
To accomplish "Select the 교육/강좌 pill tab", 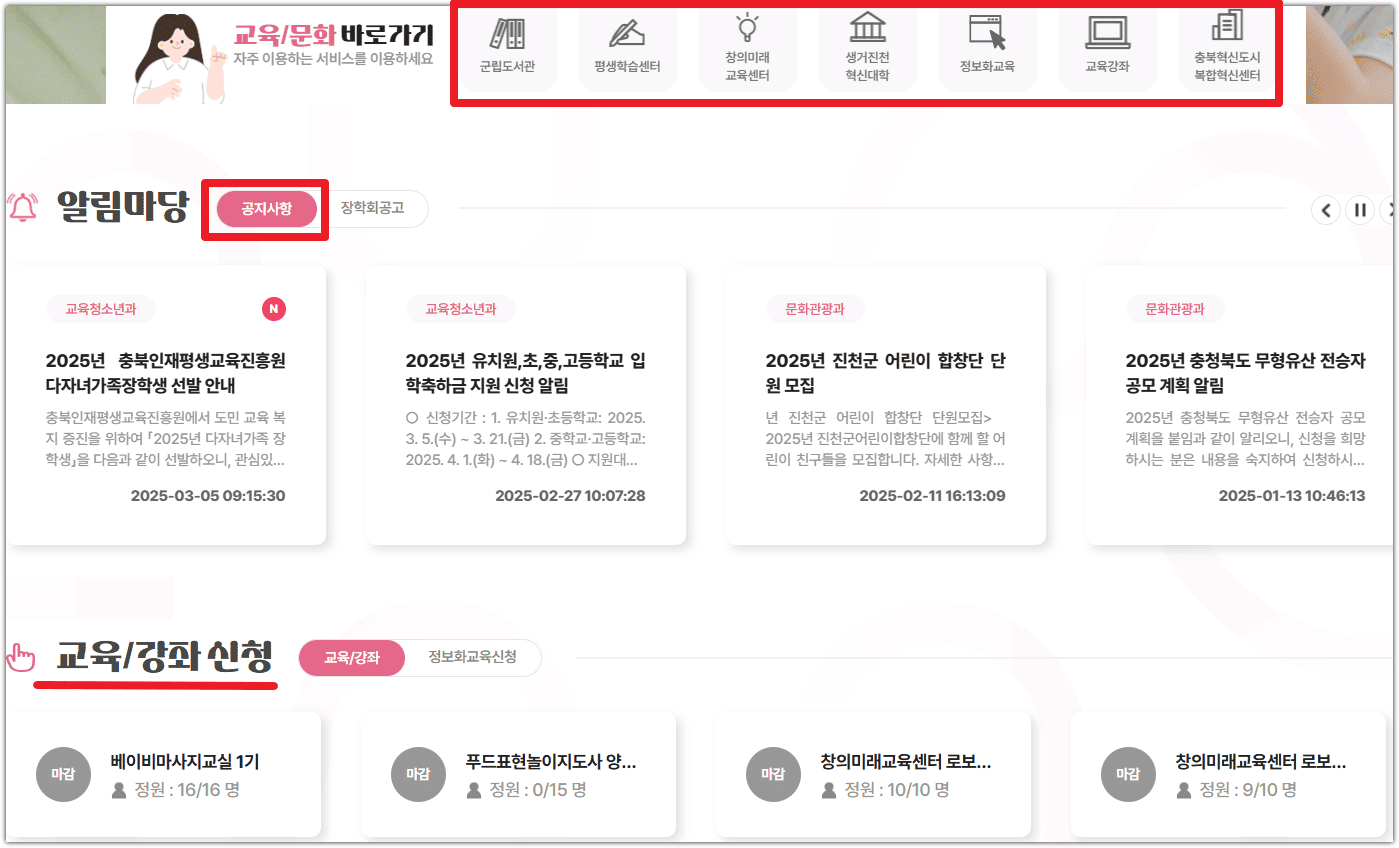I will pyautogui.click(x=352, y=657).
